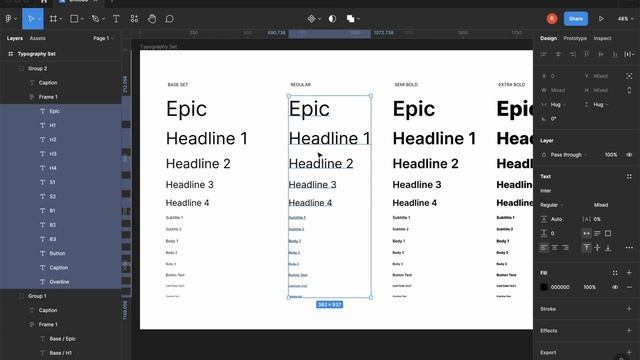640x360 pixels.
Task: Click the Align left icon
Action: [x=544, y=54]
